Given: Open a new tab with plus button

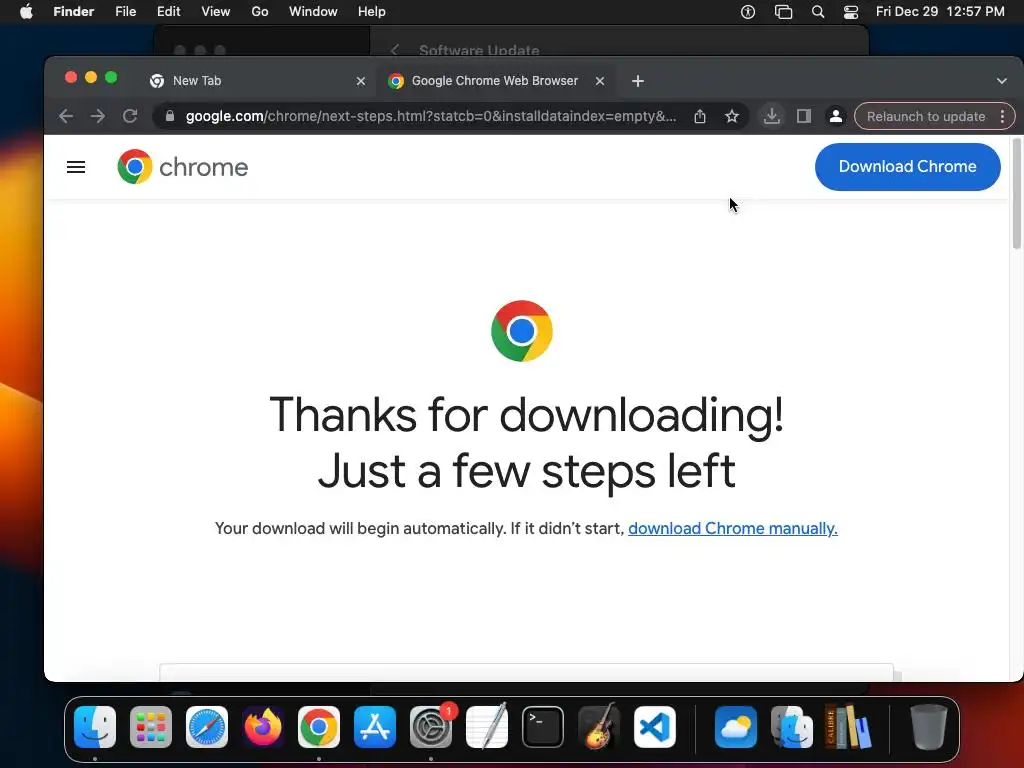Looking at the screenshot, I should tap(638, 81).
